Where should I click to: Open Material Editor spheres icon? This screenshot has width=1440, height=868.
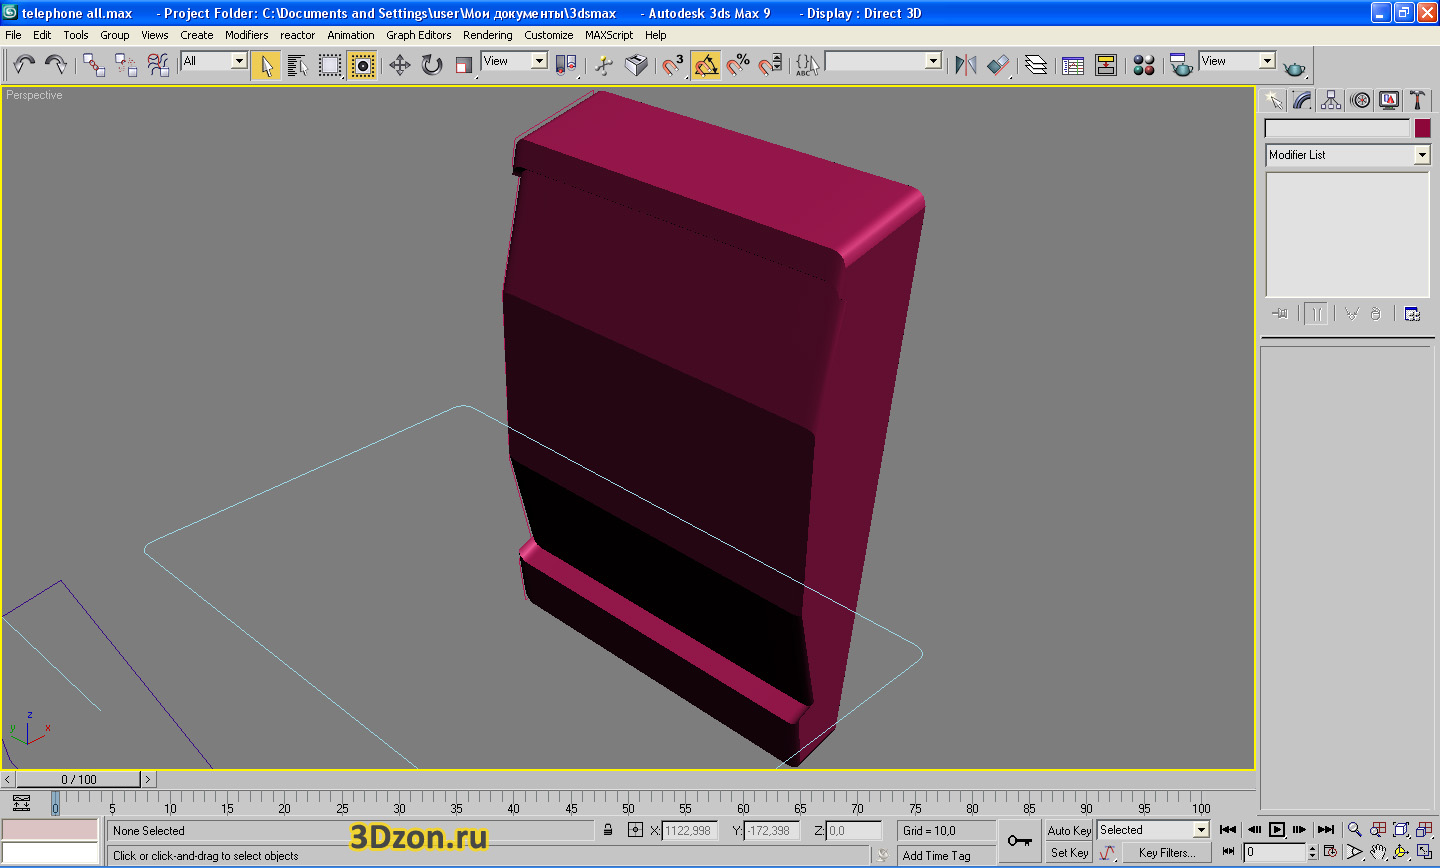(x=1144, y=65)
